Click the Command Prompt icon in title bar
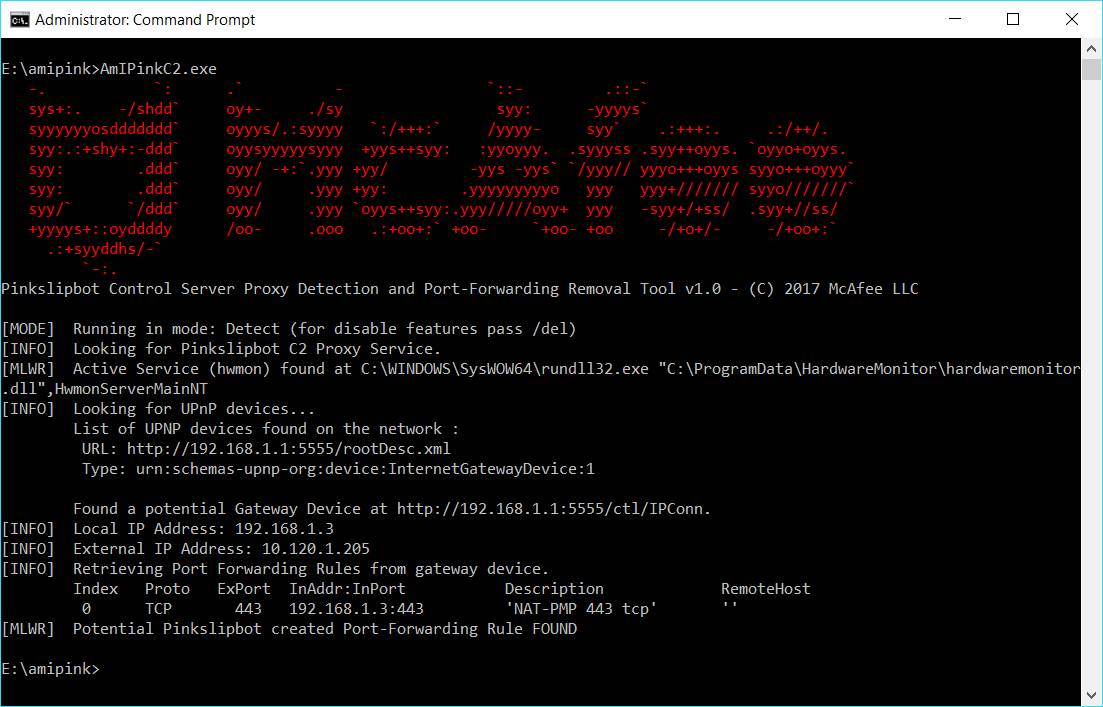Viewport: 1103px width, 707px height. (x=19, y=19)
